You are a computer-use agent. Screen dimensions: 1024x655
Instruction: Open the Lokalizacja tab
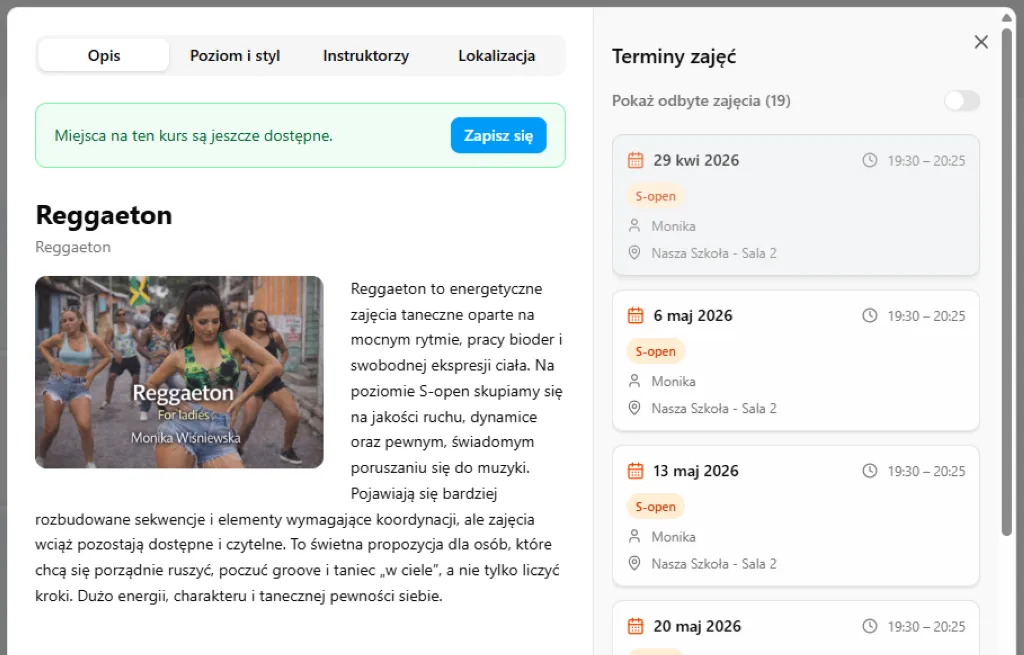point(496,56)
